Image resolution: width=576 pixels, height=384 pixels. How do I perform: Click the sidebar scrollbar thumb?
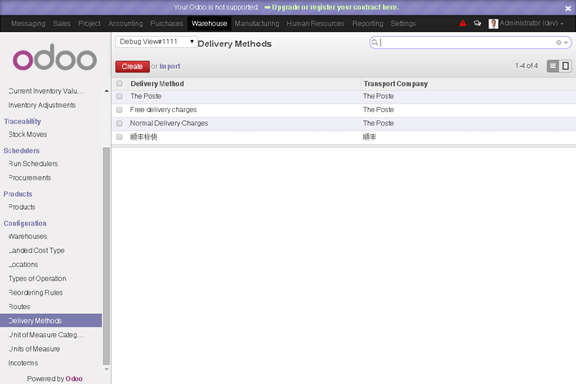[107, 256]
